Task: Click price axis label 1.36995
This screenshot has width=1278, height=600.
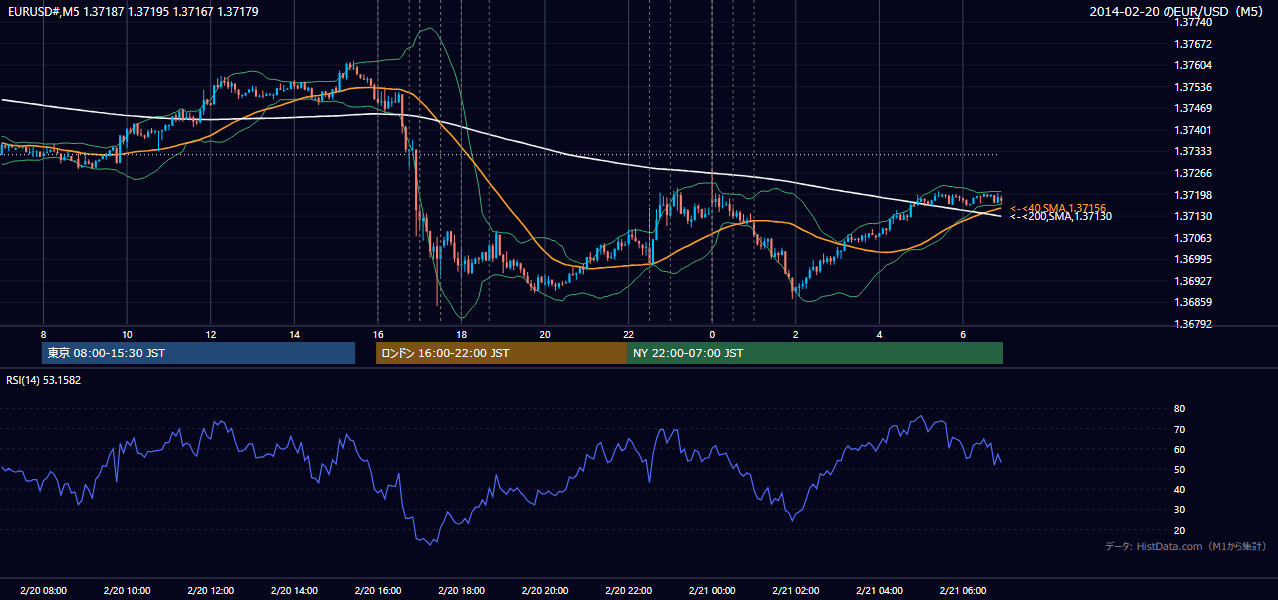Action: point(1193,259)
